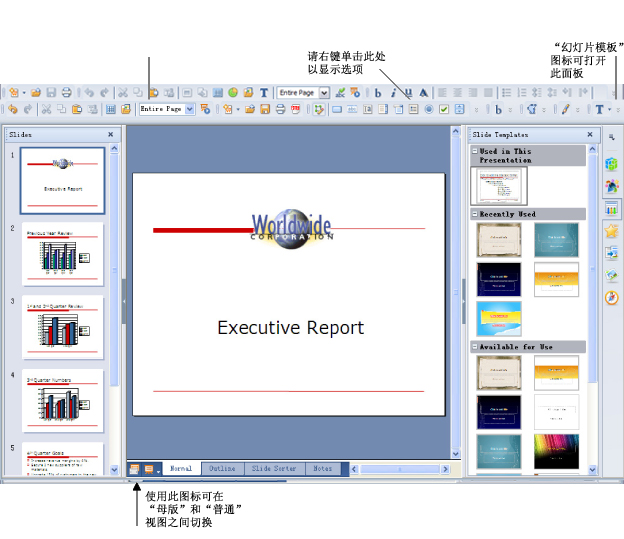The image size is (624, 539).
Task: Click the green form edit icon in the lower toolbar
Action: tap(318, 109)
